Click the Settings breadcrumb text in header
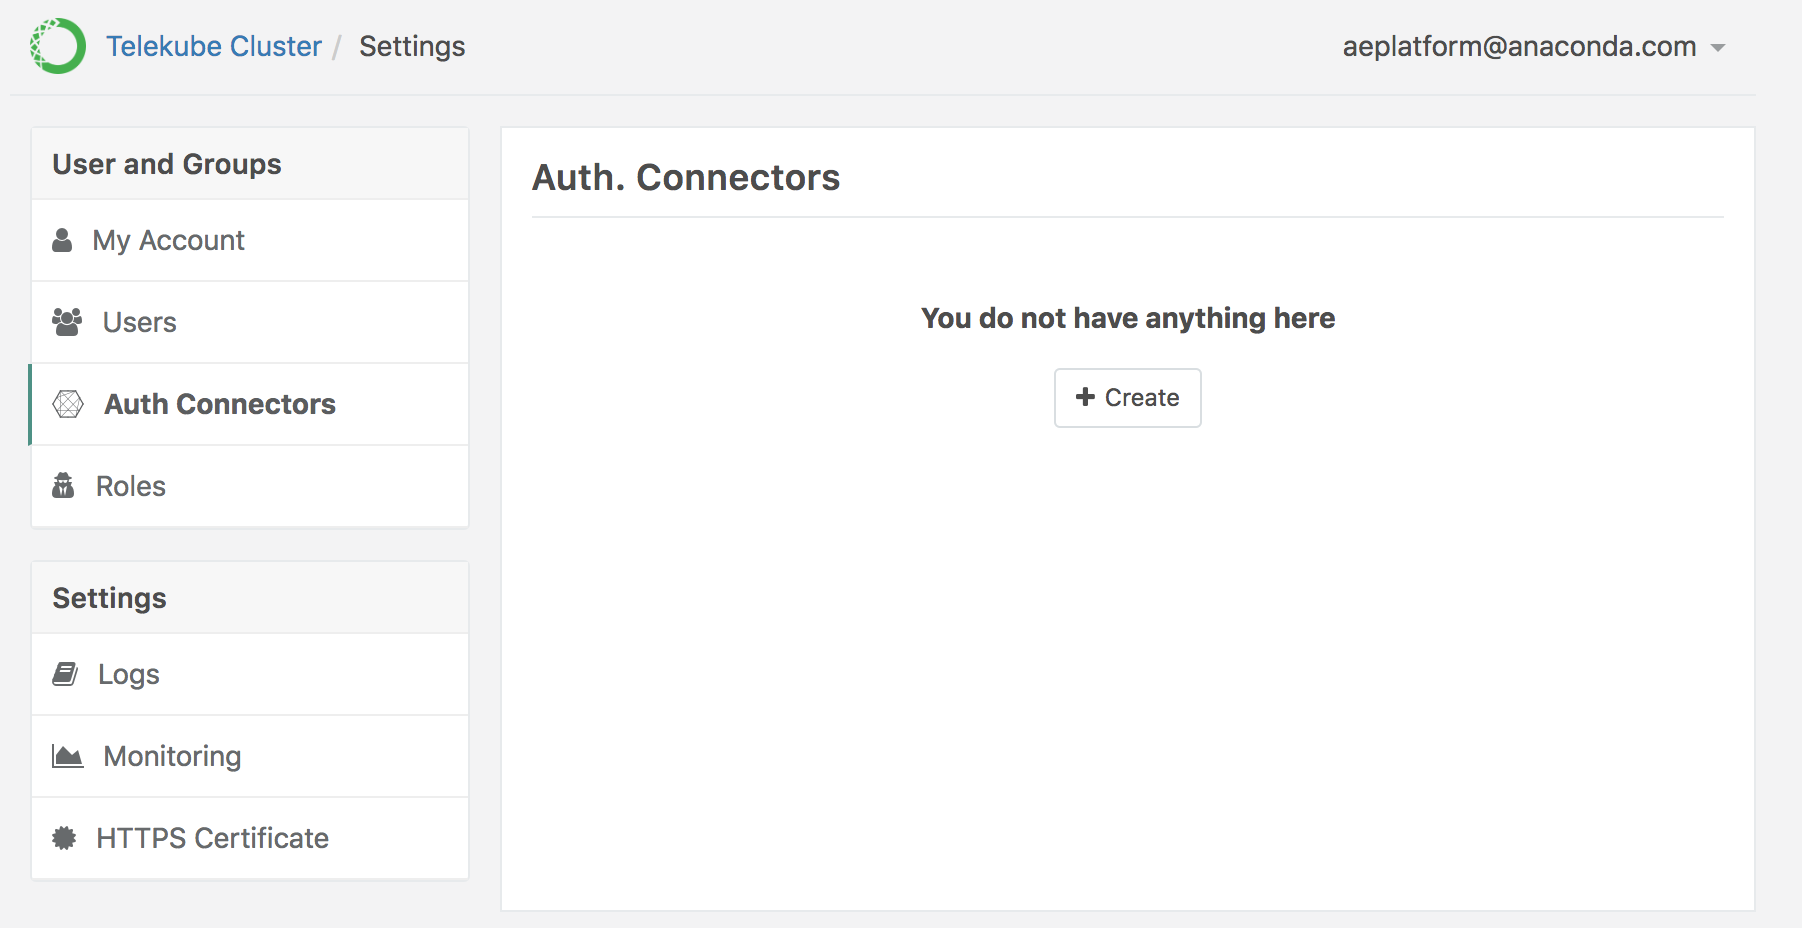1802x928 pixels. (x=412, y=47)
